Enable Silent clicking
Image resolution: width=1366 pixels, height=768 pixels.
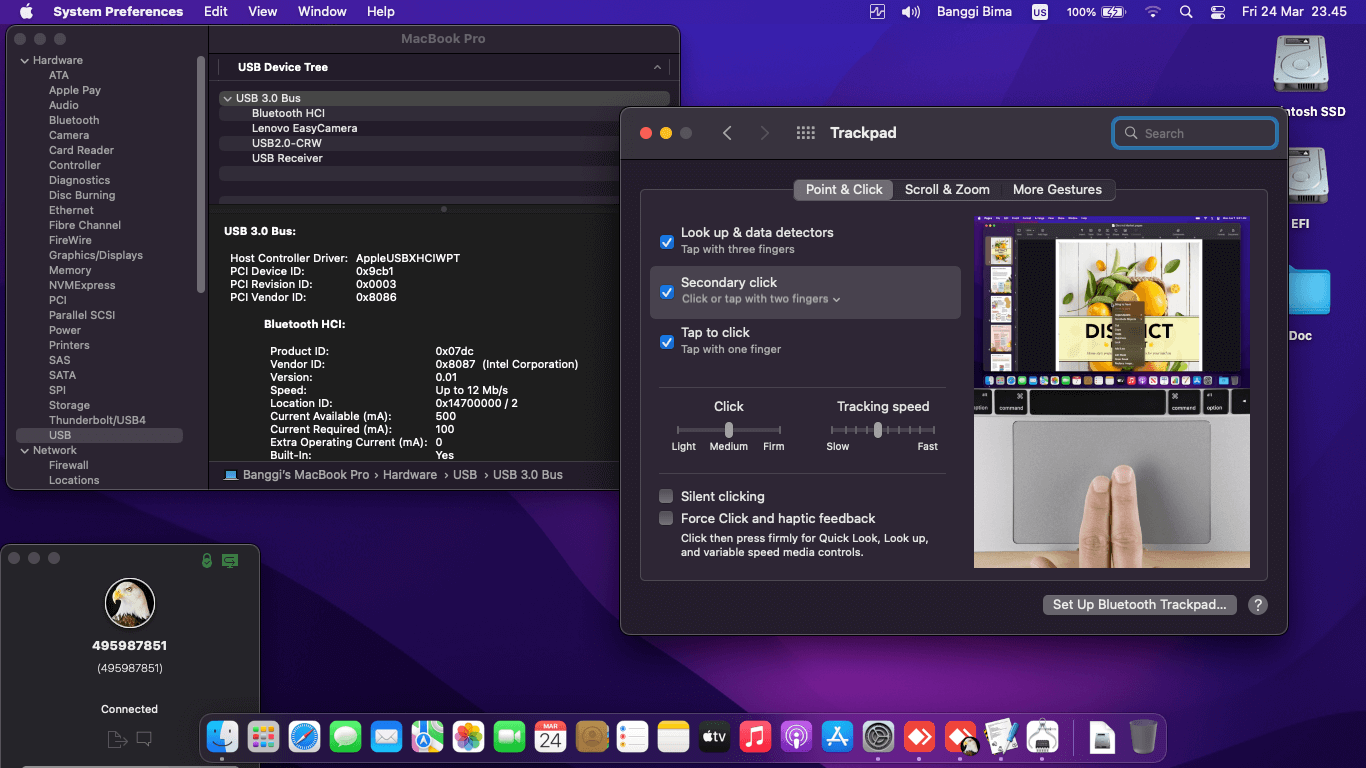(x=666, y=496)
